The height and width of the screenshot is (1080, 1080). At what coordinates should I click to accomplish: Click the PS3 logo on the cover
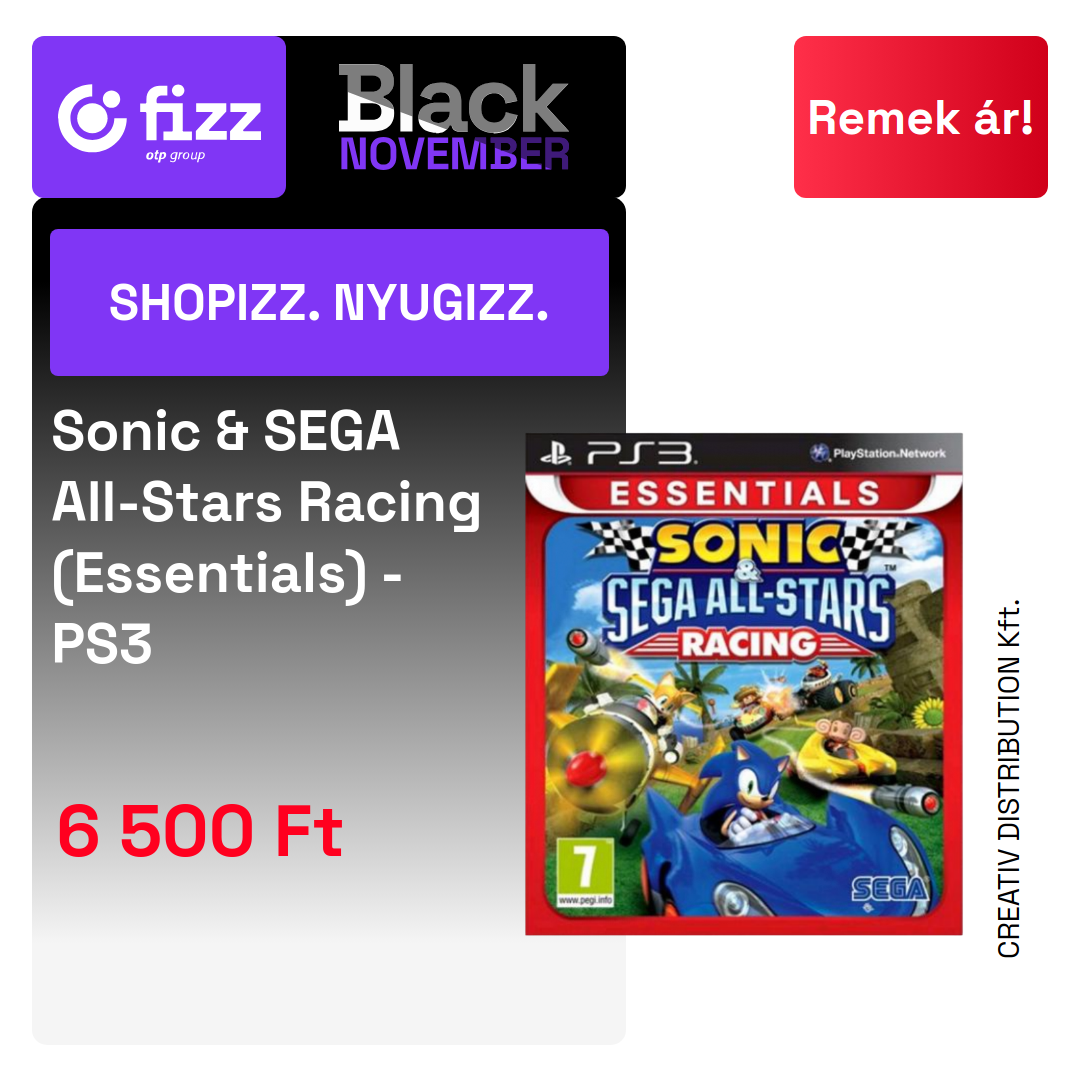(x=618, y=453)
